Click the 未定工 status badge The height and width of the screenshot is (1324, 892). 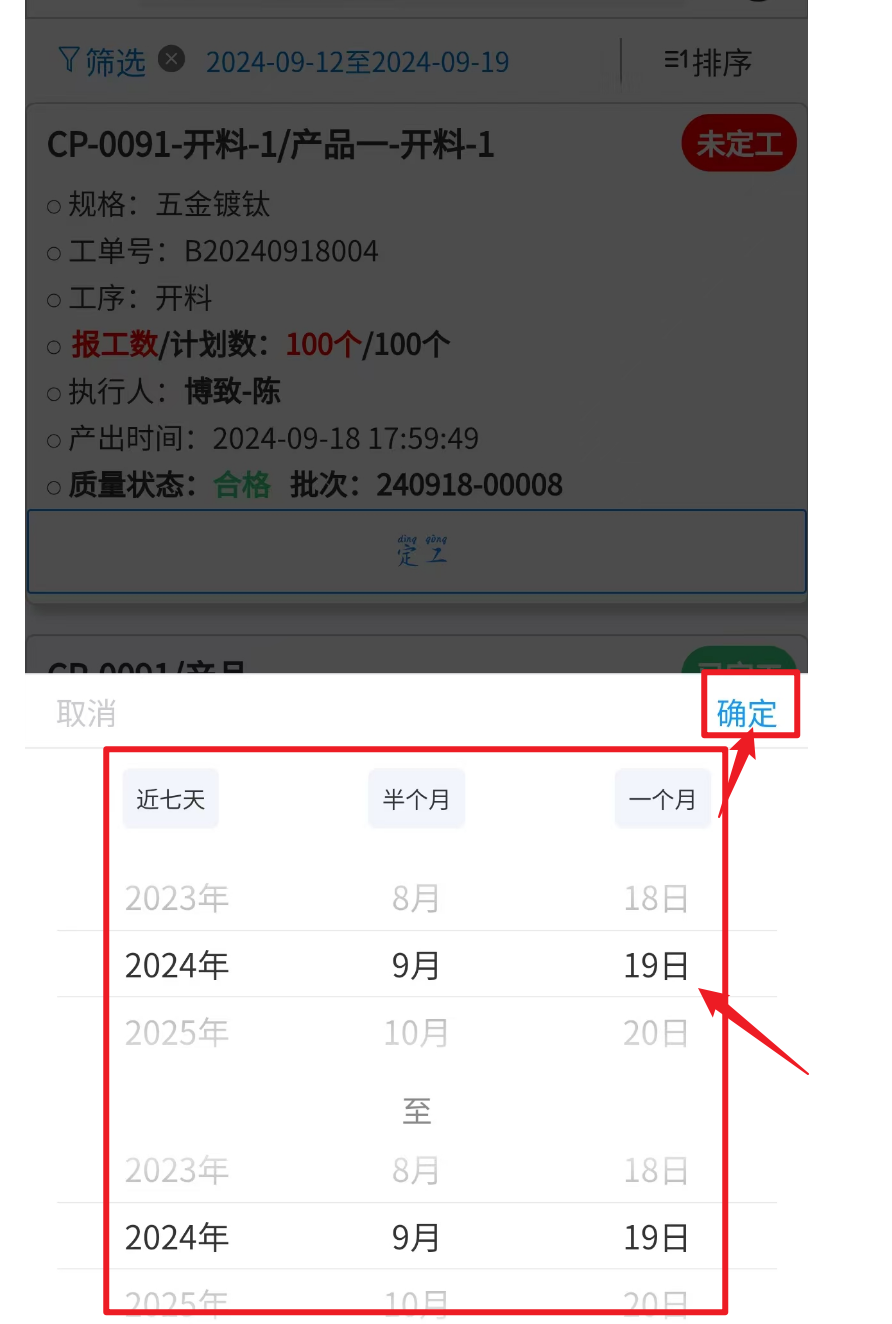pos(739,144)
